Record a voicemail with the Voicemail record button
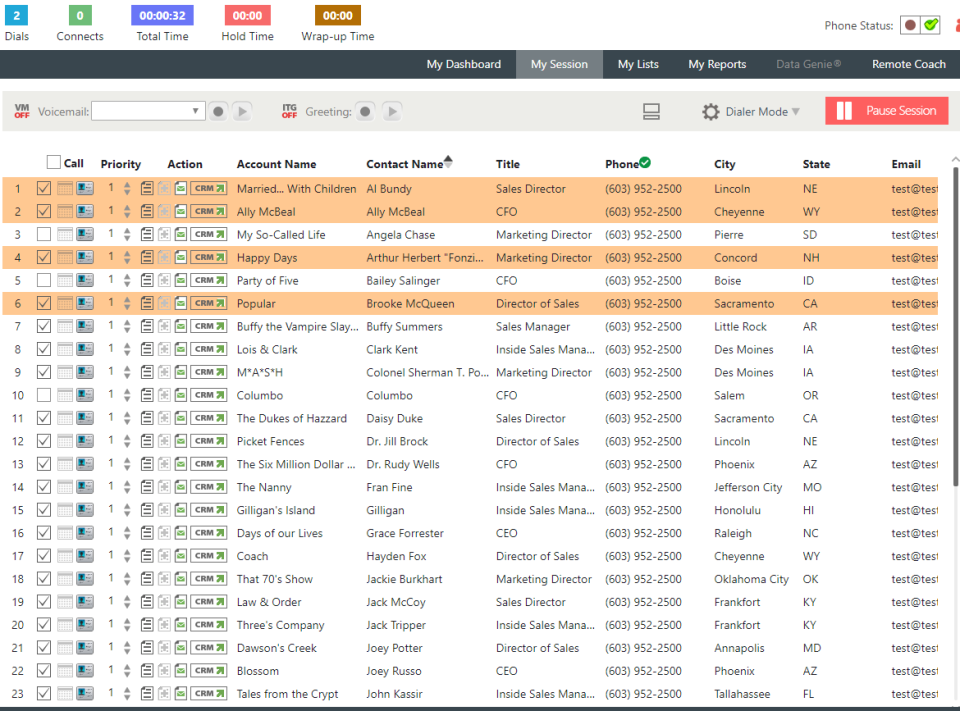Image resolution: width=960 pixels, height=711 pixels. coord(218,111)
